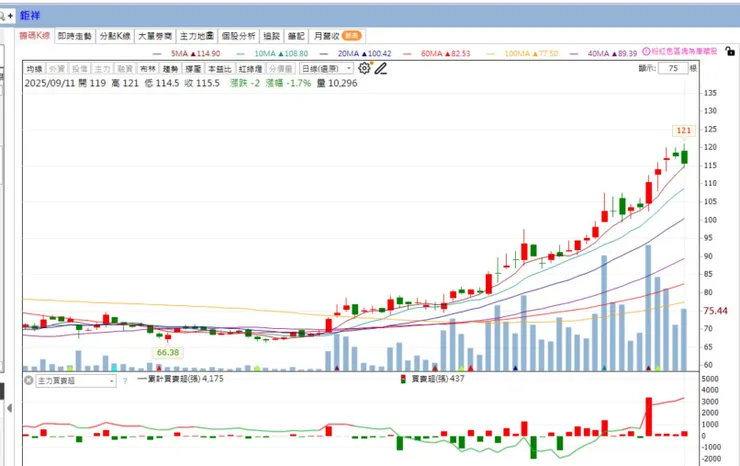Click the latest green candlestick near 121
740x466 pixels.
pos(684,157)
